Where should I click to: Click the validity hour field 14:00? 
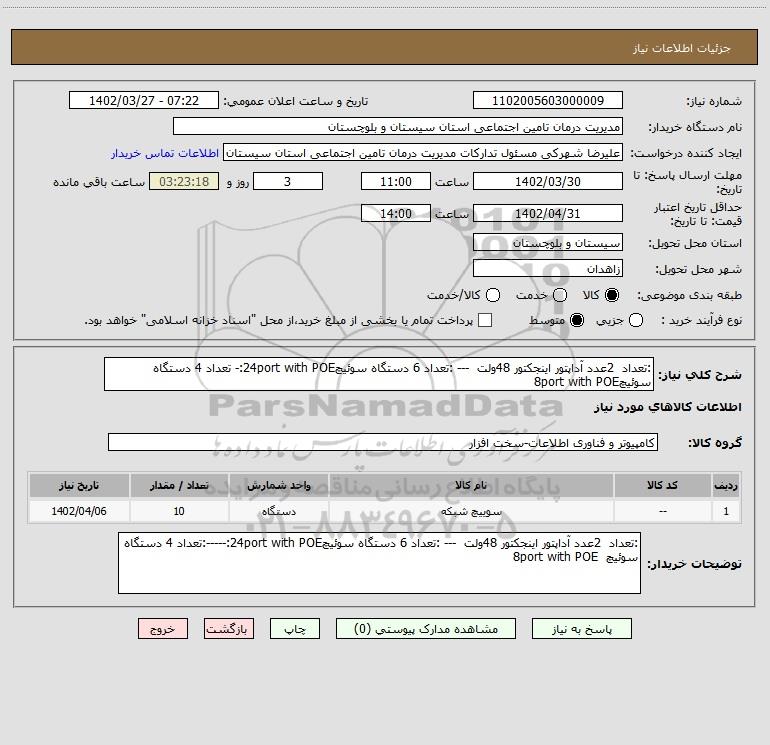[x=396, y=214]
